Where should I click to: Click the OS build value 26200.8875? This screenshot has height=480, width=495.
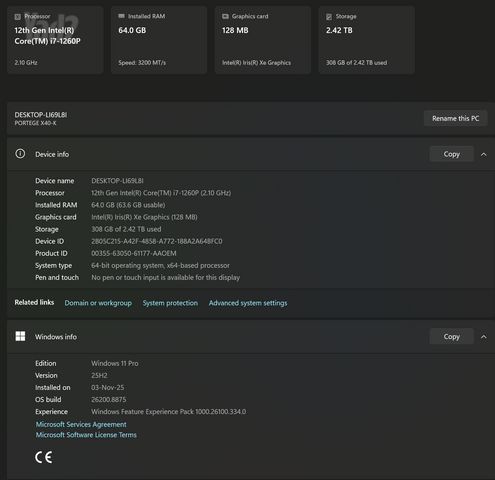click(x=109, y=400)
